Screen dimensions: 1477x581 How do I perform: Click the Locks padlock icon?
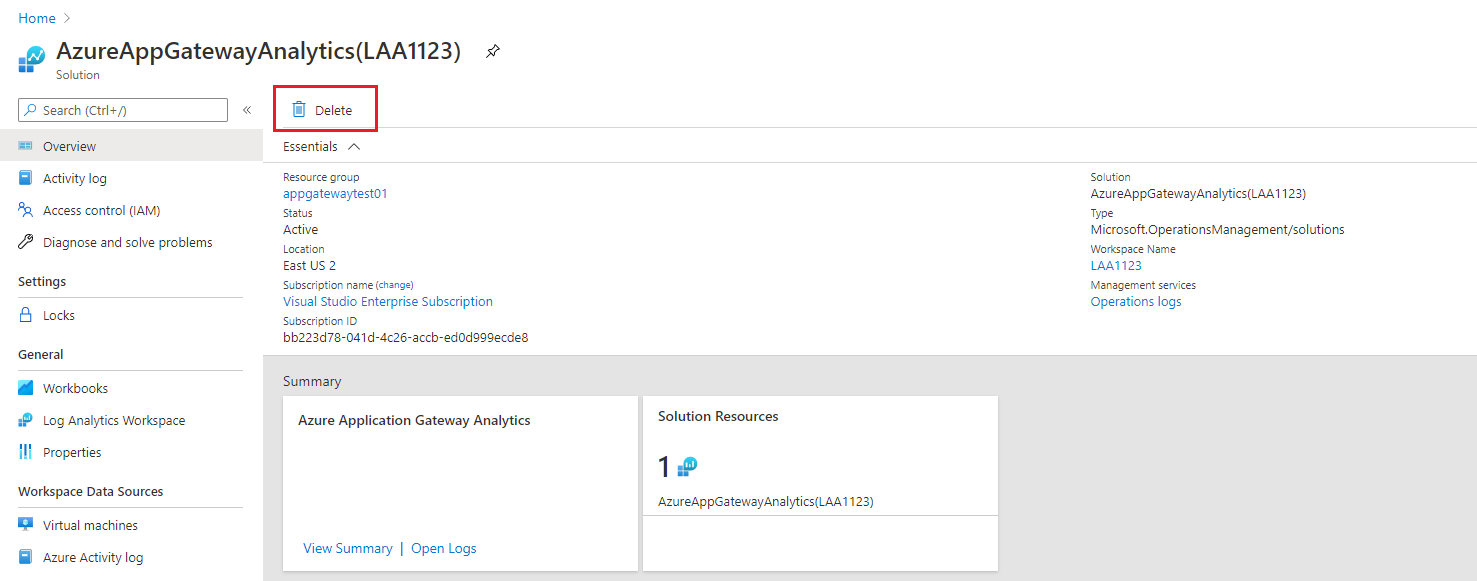click(x=26, y=315)
